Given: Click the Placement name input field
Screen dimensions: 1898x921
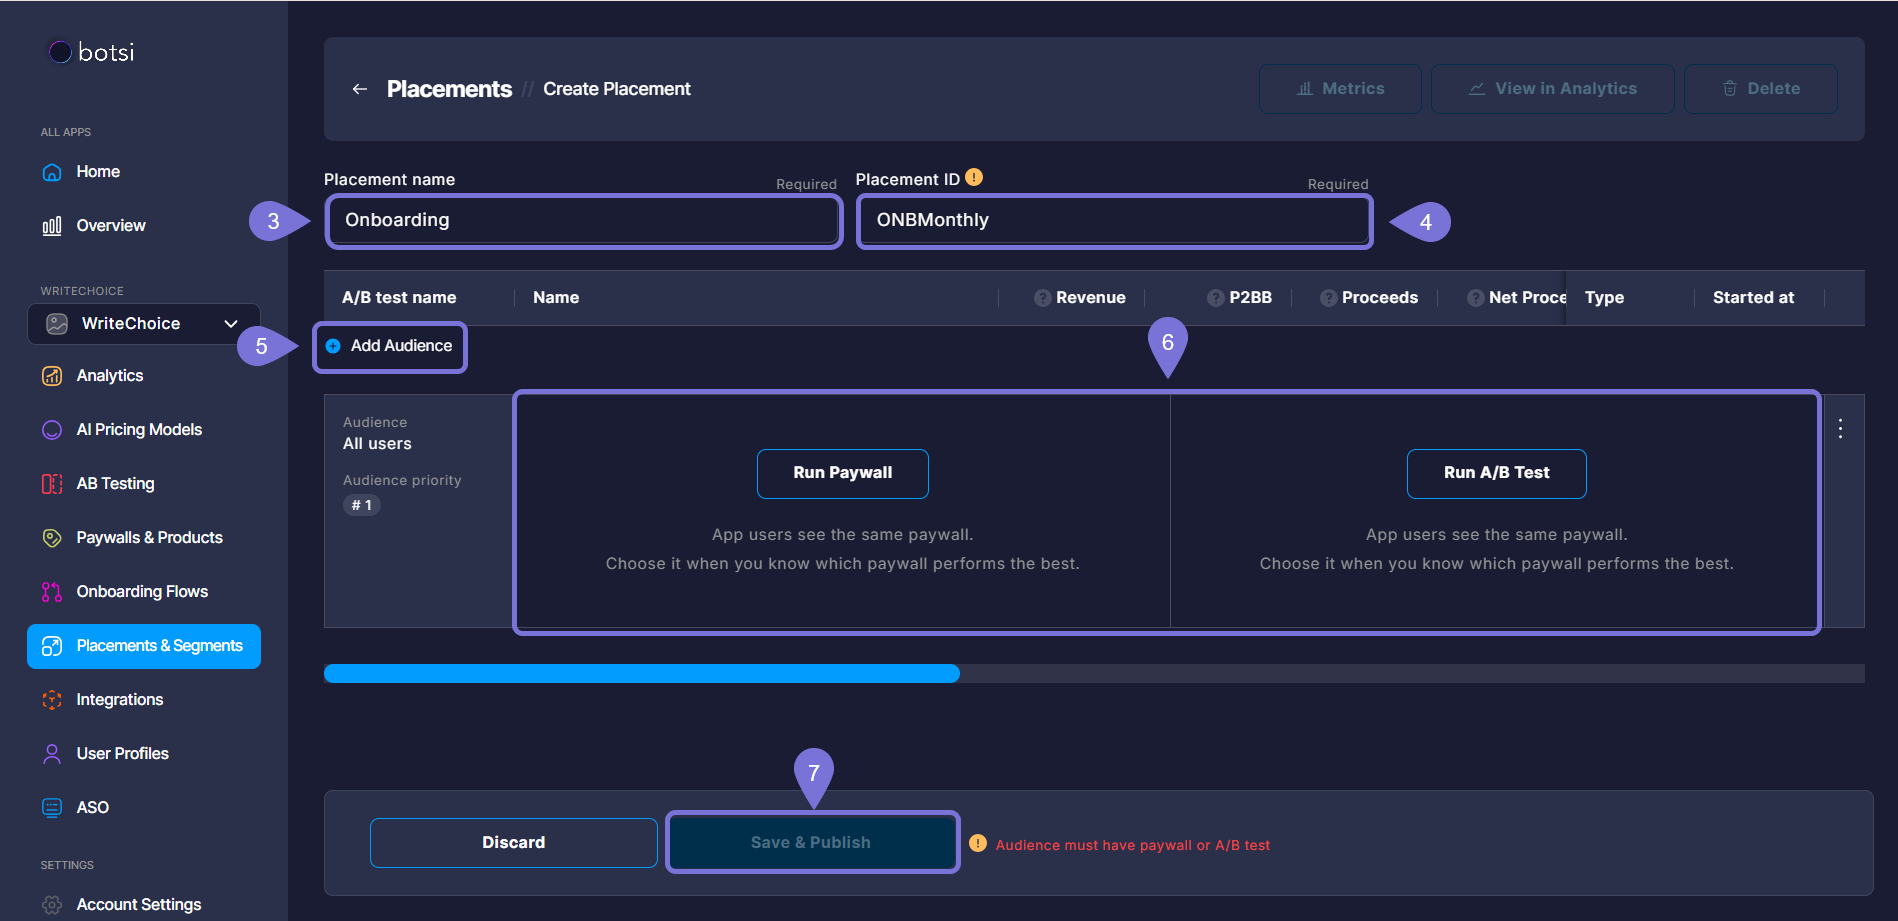Looking at the screenshot, I should [584, 221].
